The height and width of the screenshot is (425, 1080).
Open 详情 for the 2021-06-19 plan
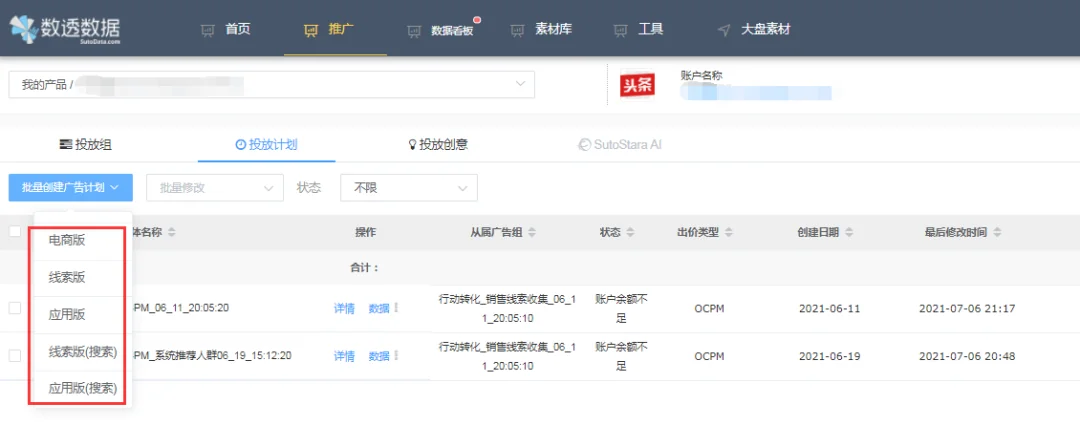(x=344, y=356)
